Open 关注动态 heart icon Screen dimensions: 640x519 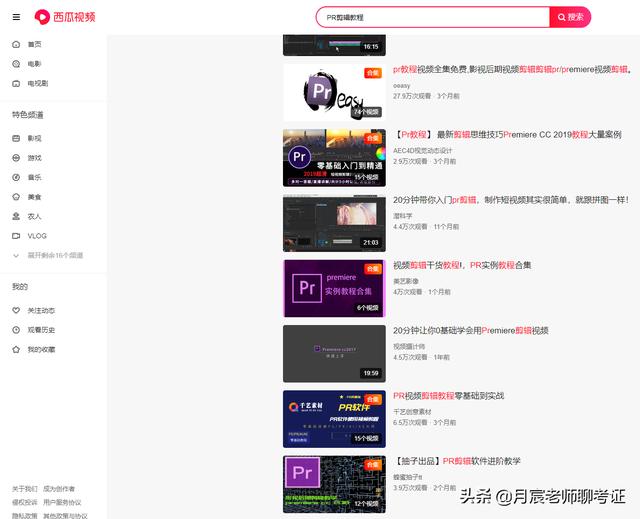pos(16,311)
